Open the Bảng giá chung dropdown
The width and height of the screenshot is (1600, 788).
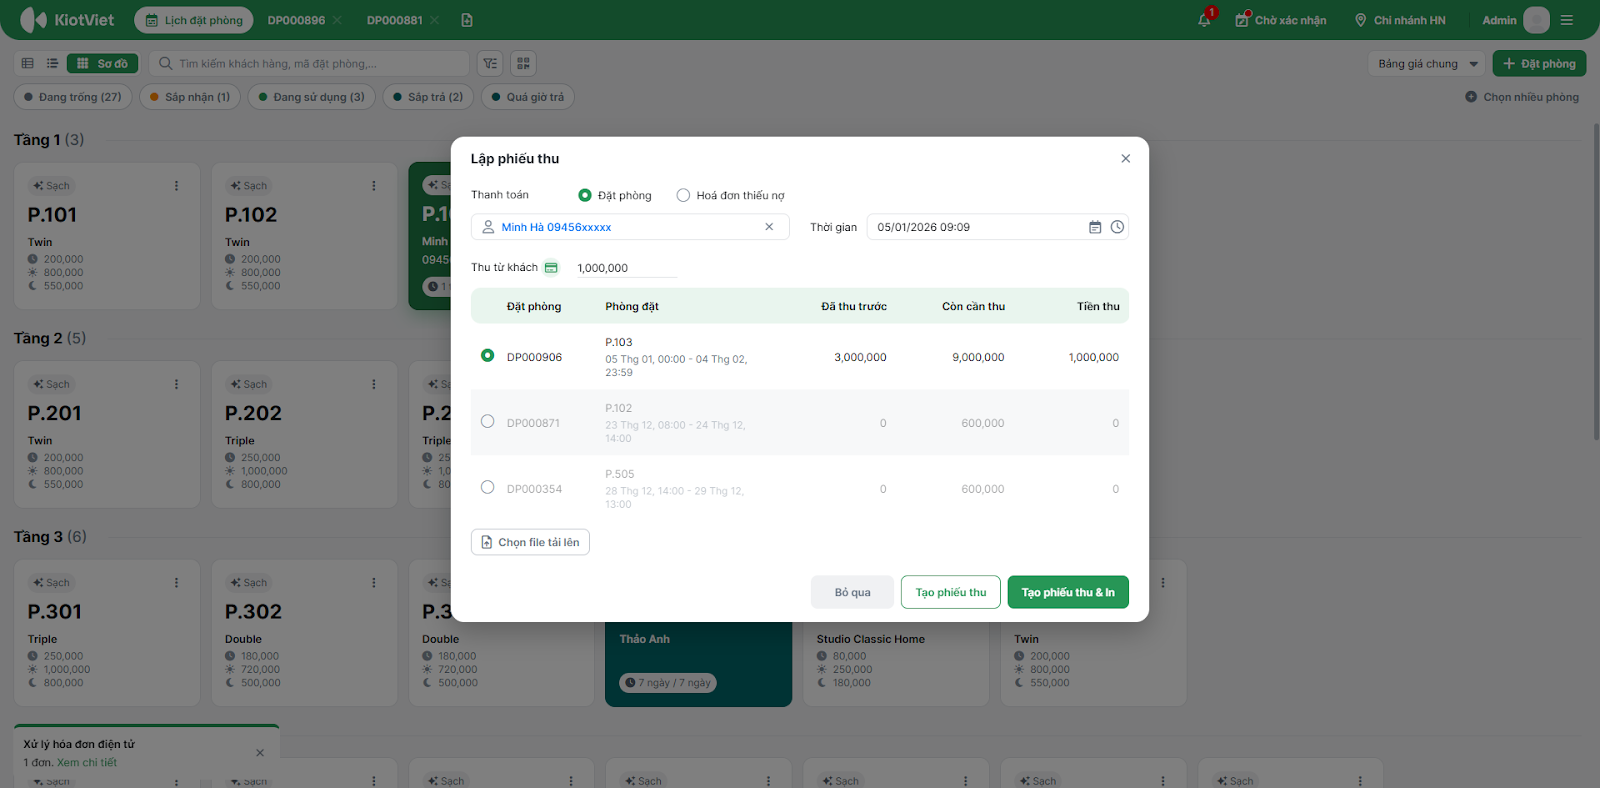click(x=1427, y=63)
